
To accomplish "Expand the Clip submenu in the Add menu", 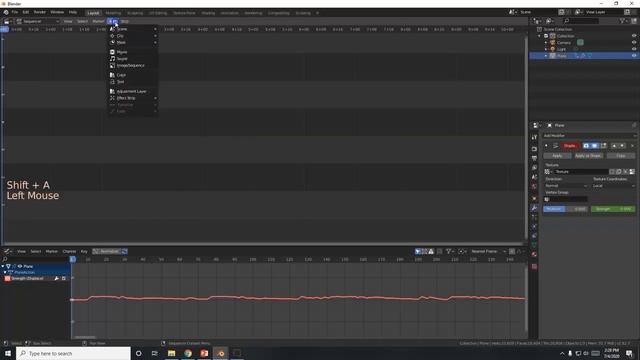I will [133, 36].
